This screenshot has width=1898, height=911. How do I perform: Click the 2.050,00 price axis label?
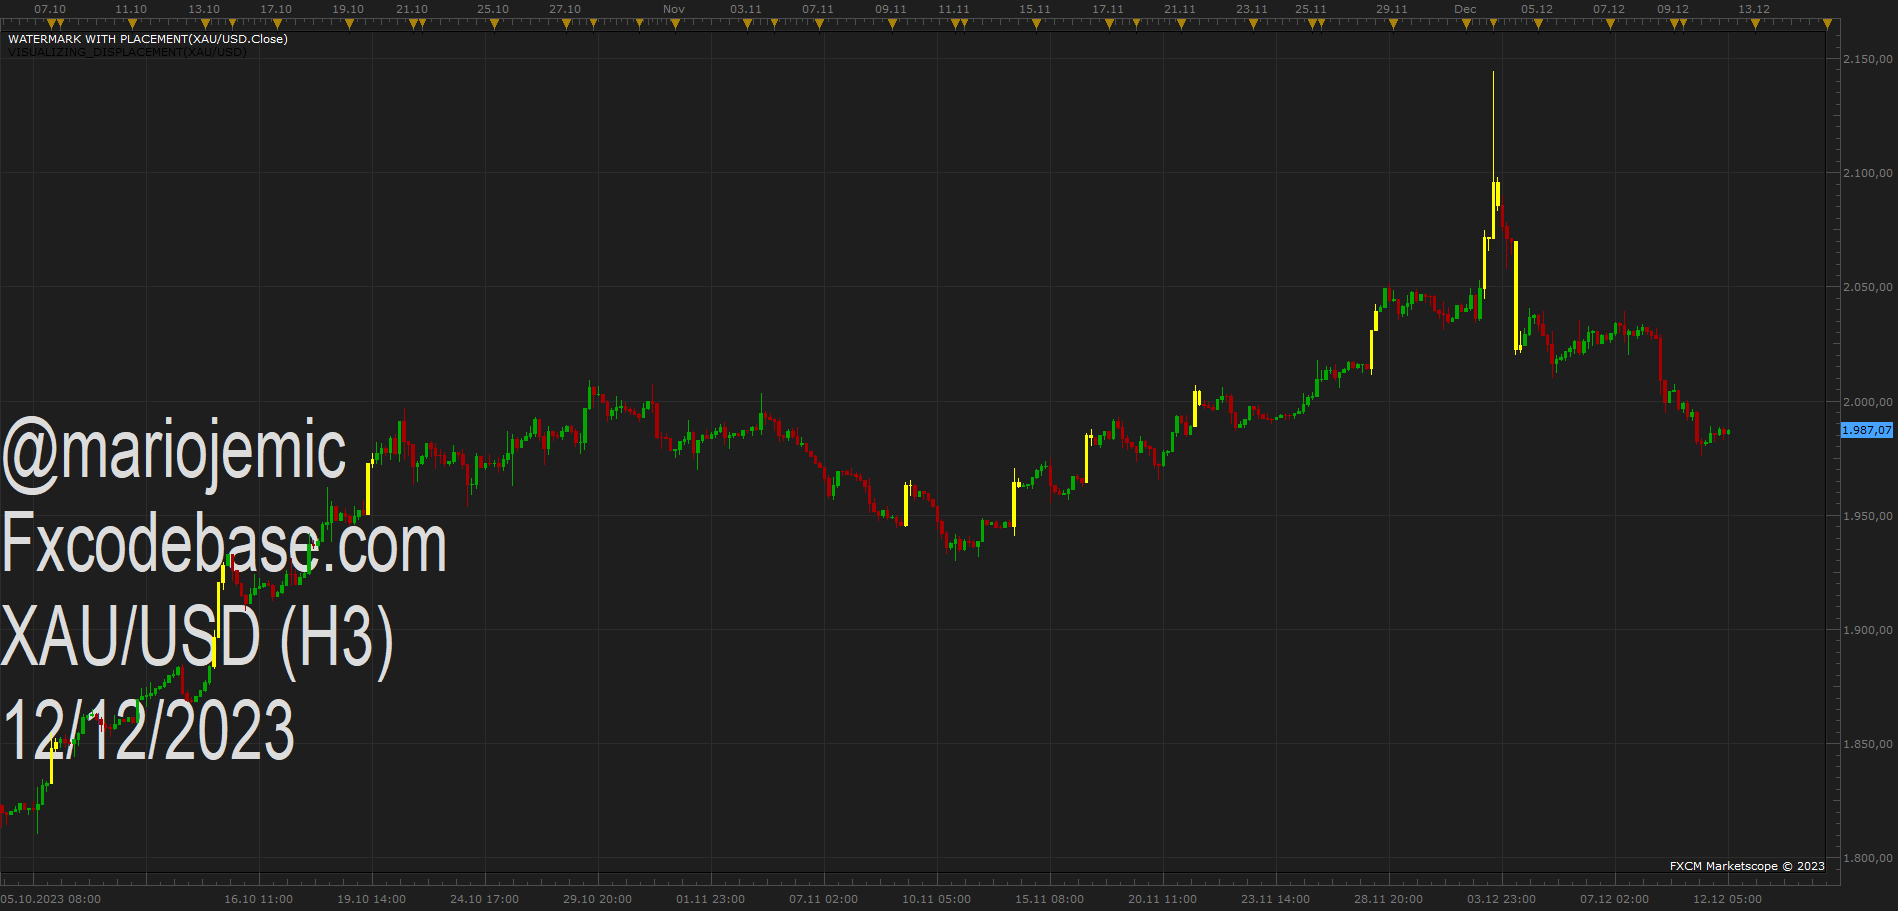point(1867,287)
